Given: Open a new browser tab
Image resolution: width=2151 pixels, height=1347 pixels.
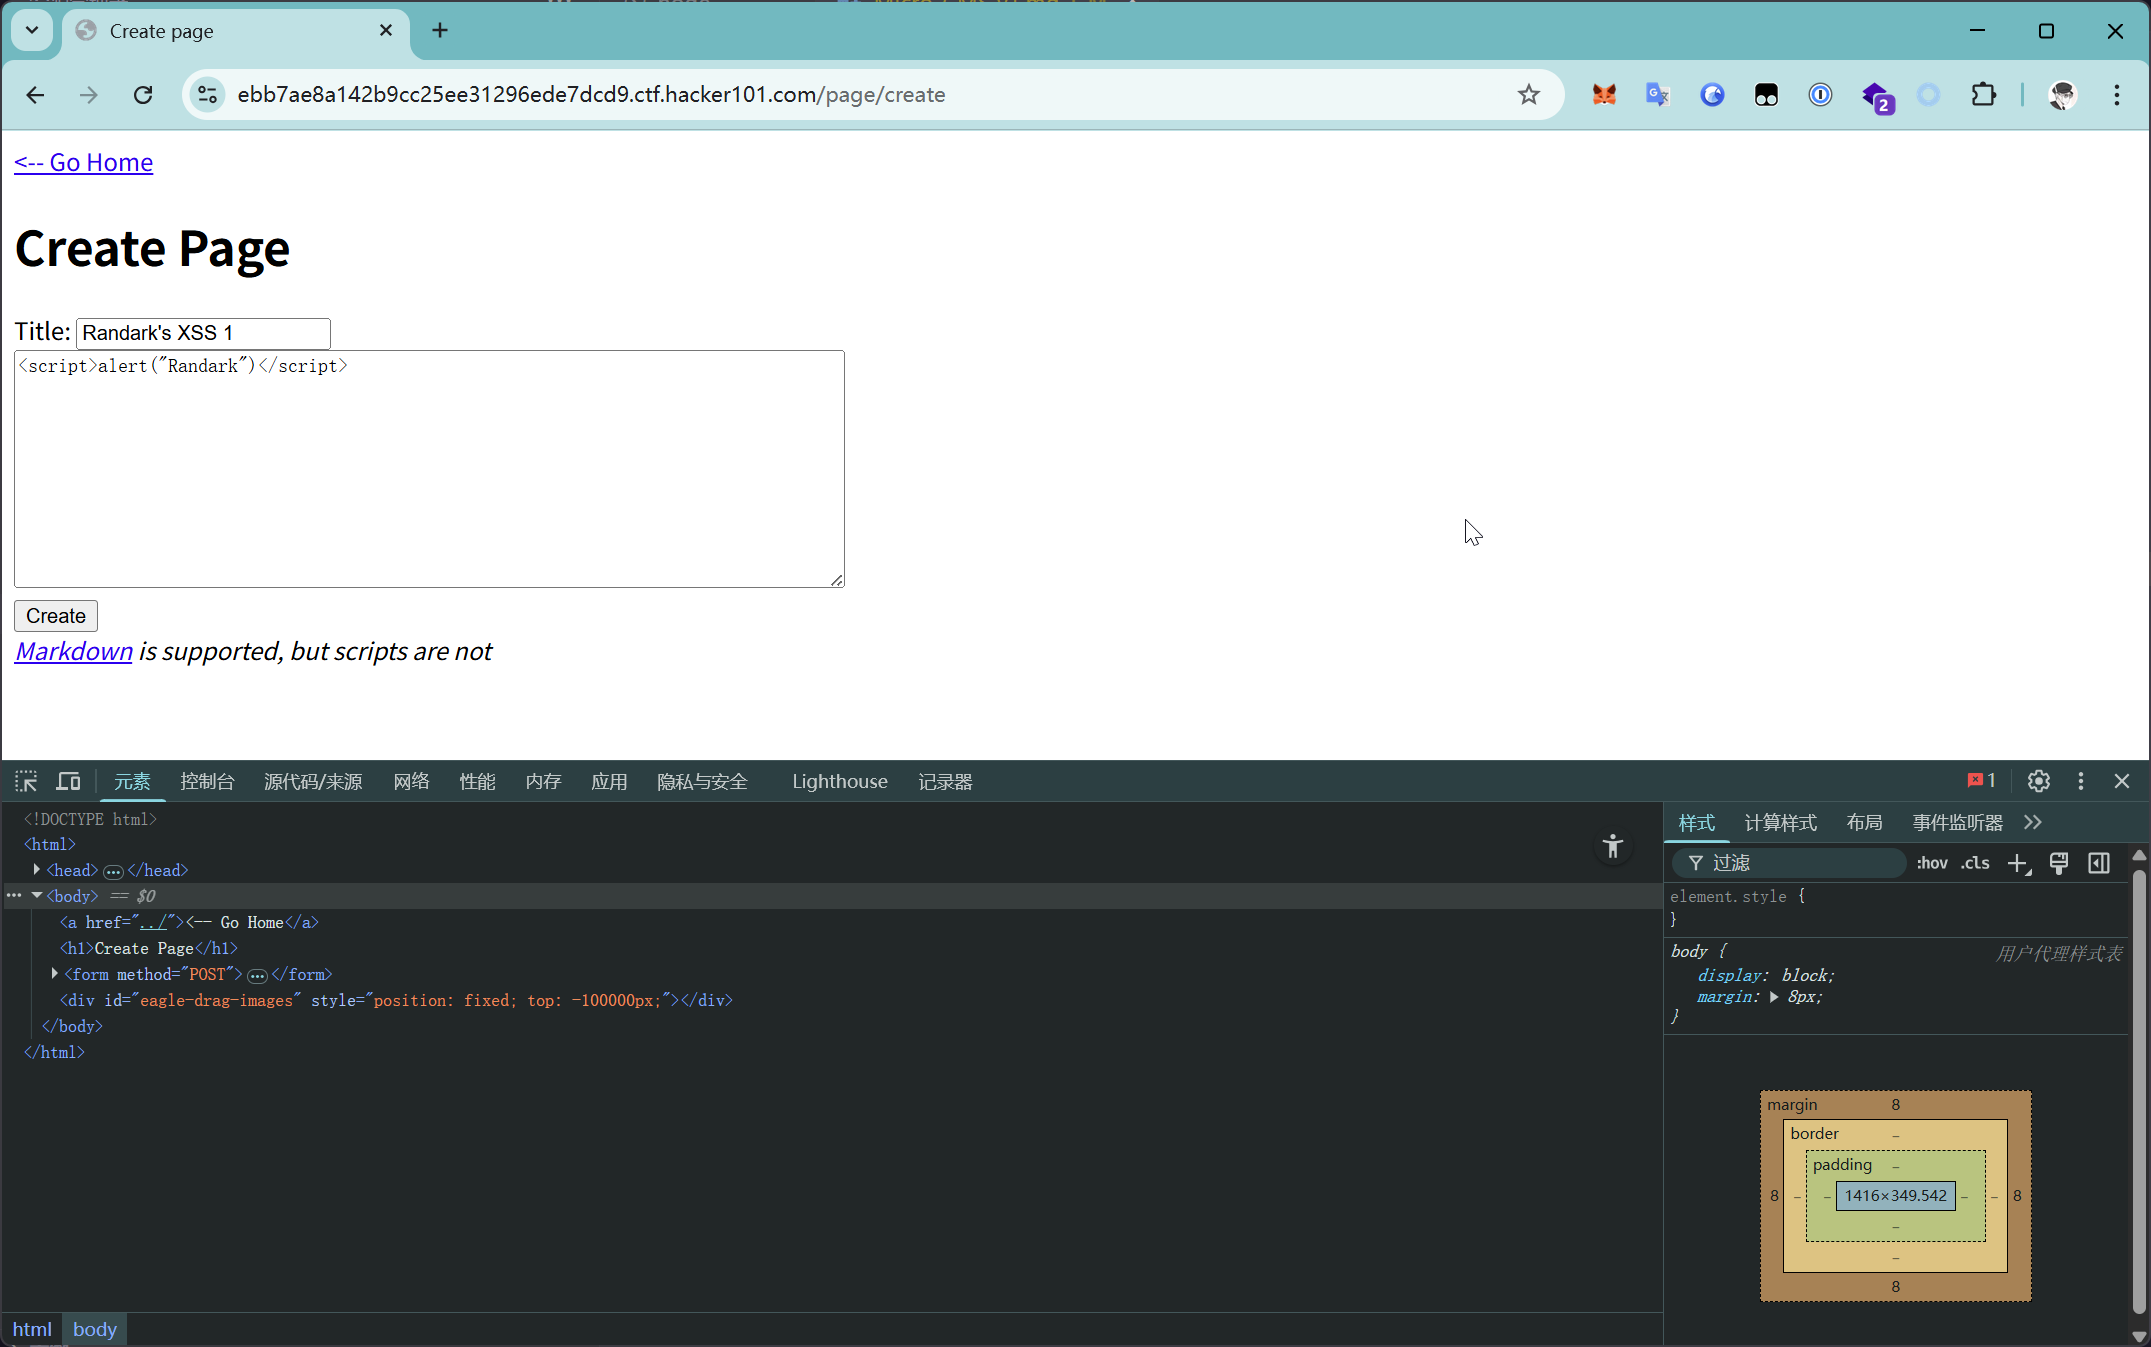Looking at the screenshot, I should point(440,31).
